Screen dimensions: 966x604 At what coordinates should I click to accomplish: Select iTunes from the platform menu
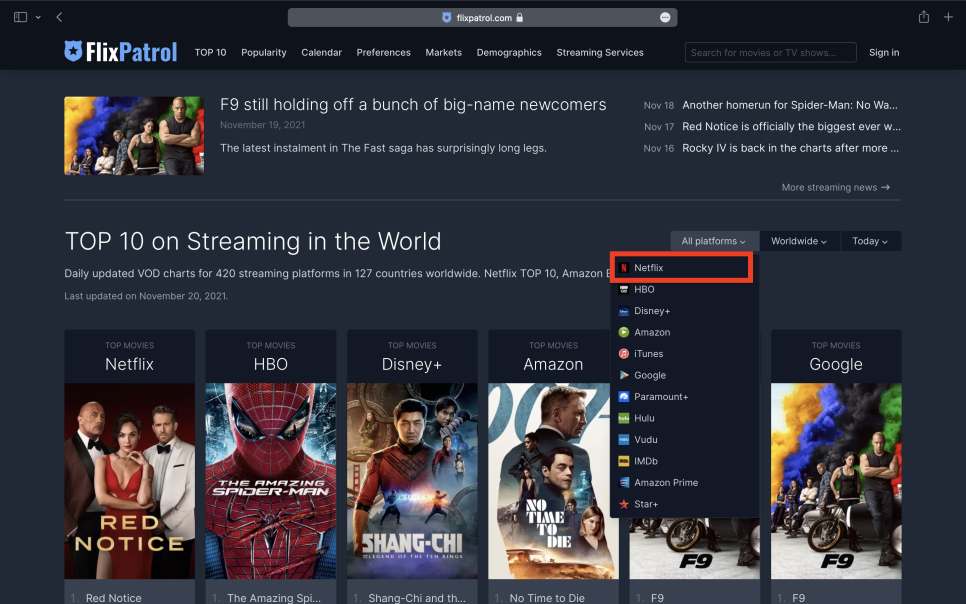point(684,354)
